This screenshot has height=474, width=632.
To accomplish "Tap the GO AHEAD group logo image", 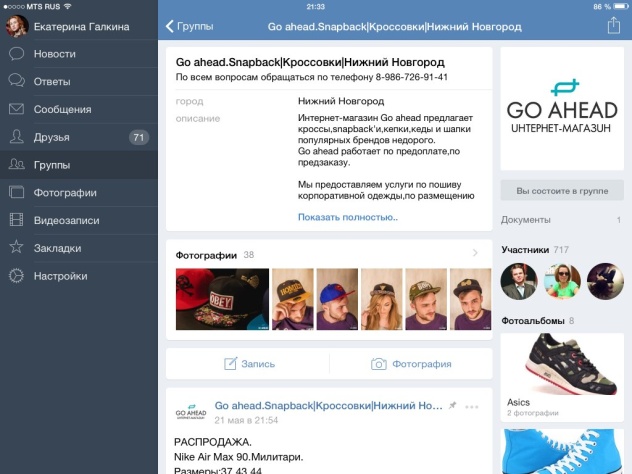I will coord(562,109).
